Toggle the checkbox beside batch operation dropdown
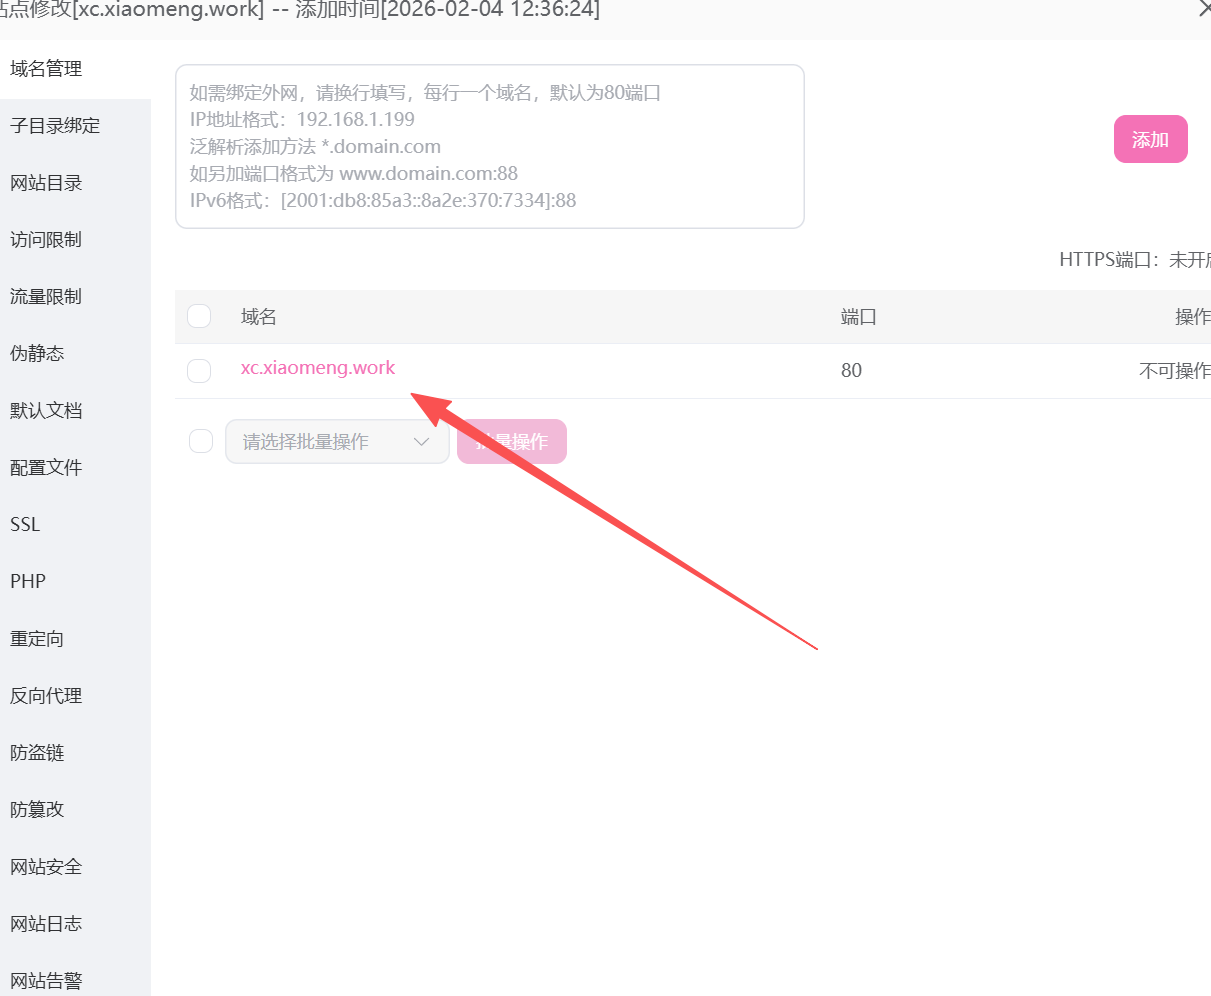This screenshot has height=996, width=1211. (201, 441)
